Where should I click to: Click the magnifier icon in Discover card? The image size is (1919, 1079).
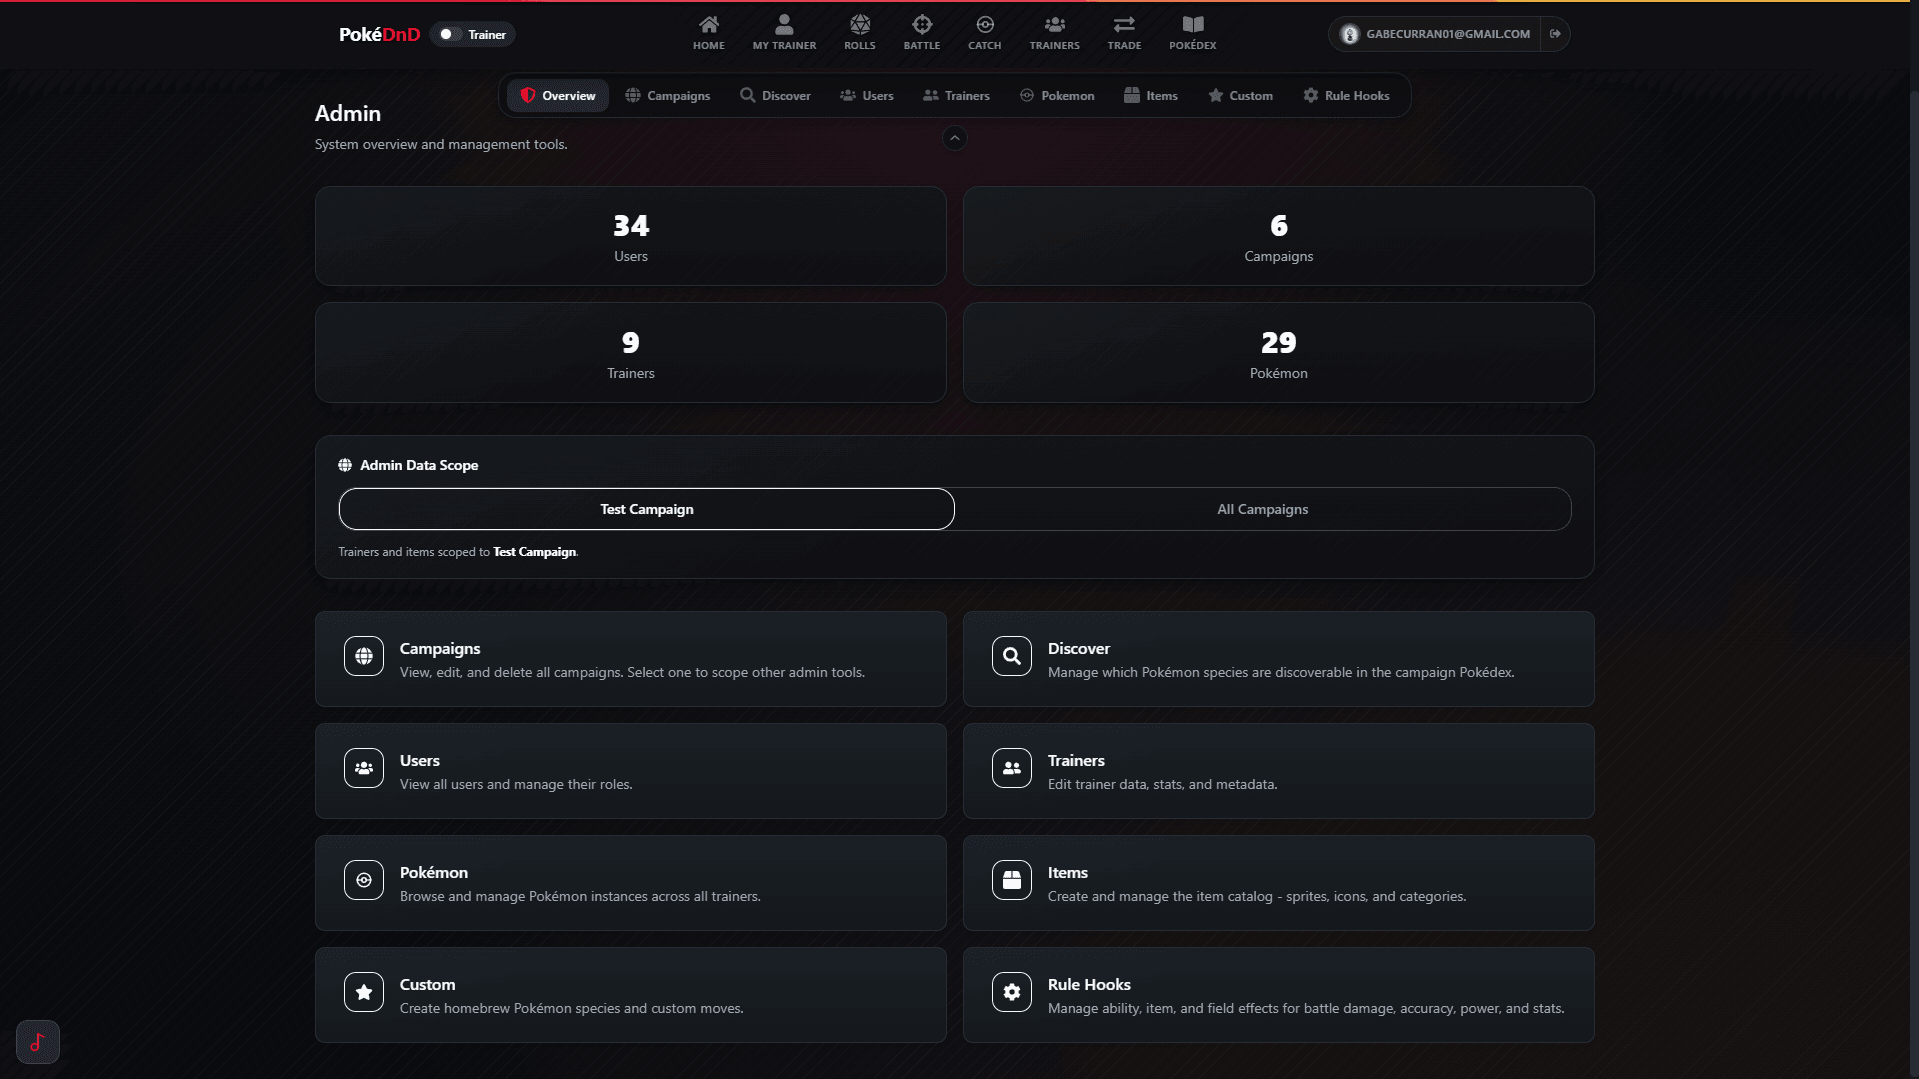click(x=1012, y=656)
